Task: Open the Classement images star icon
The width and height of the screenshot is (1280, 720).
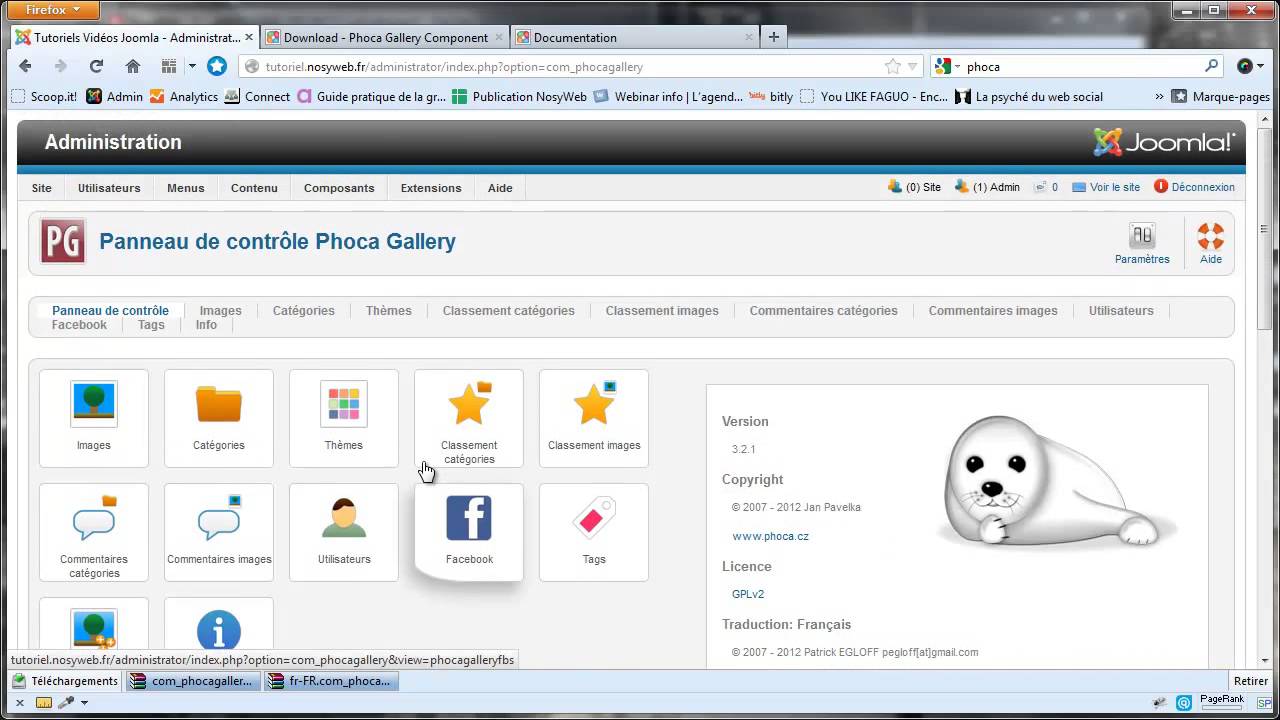Action: [x=594, y=418]
